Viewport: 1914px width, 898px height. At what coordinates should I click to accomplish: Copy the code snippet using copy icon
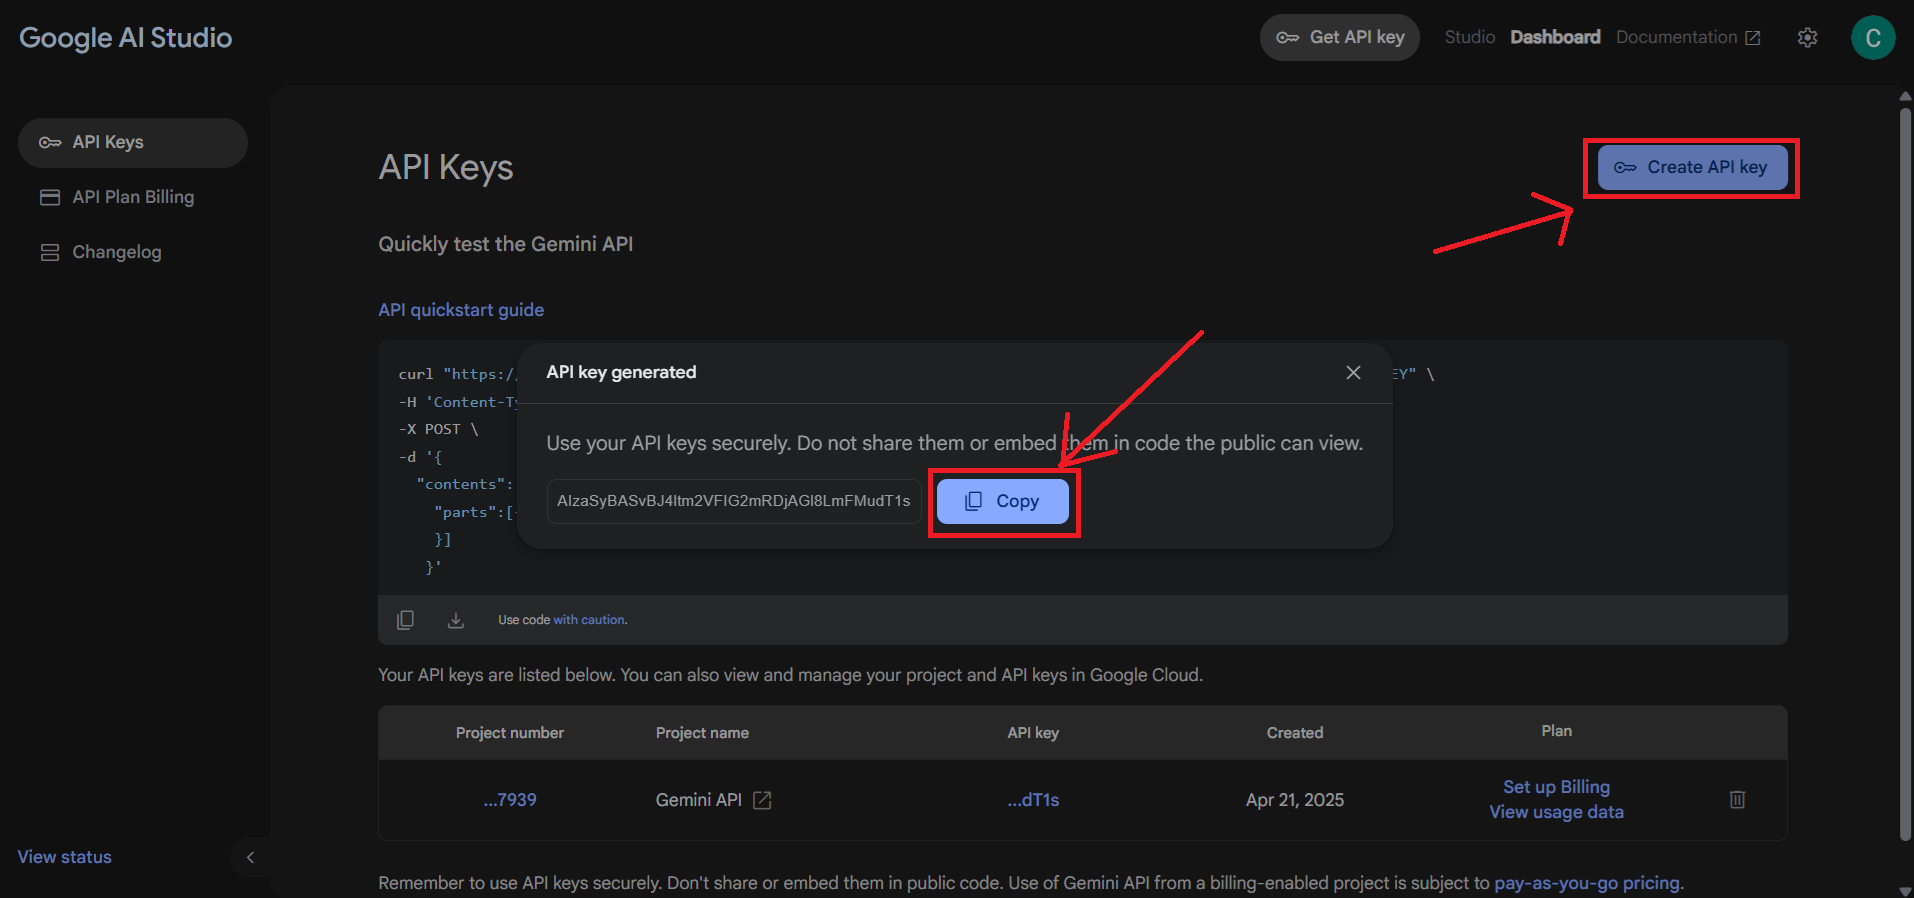coord(405,620)
